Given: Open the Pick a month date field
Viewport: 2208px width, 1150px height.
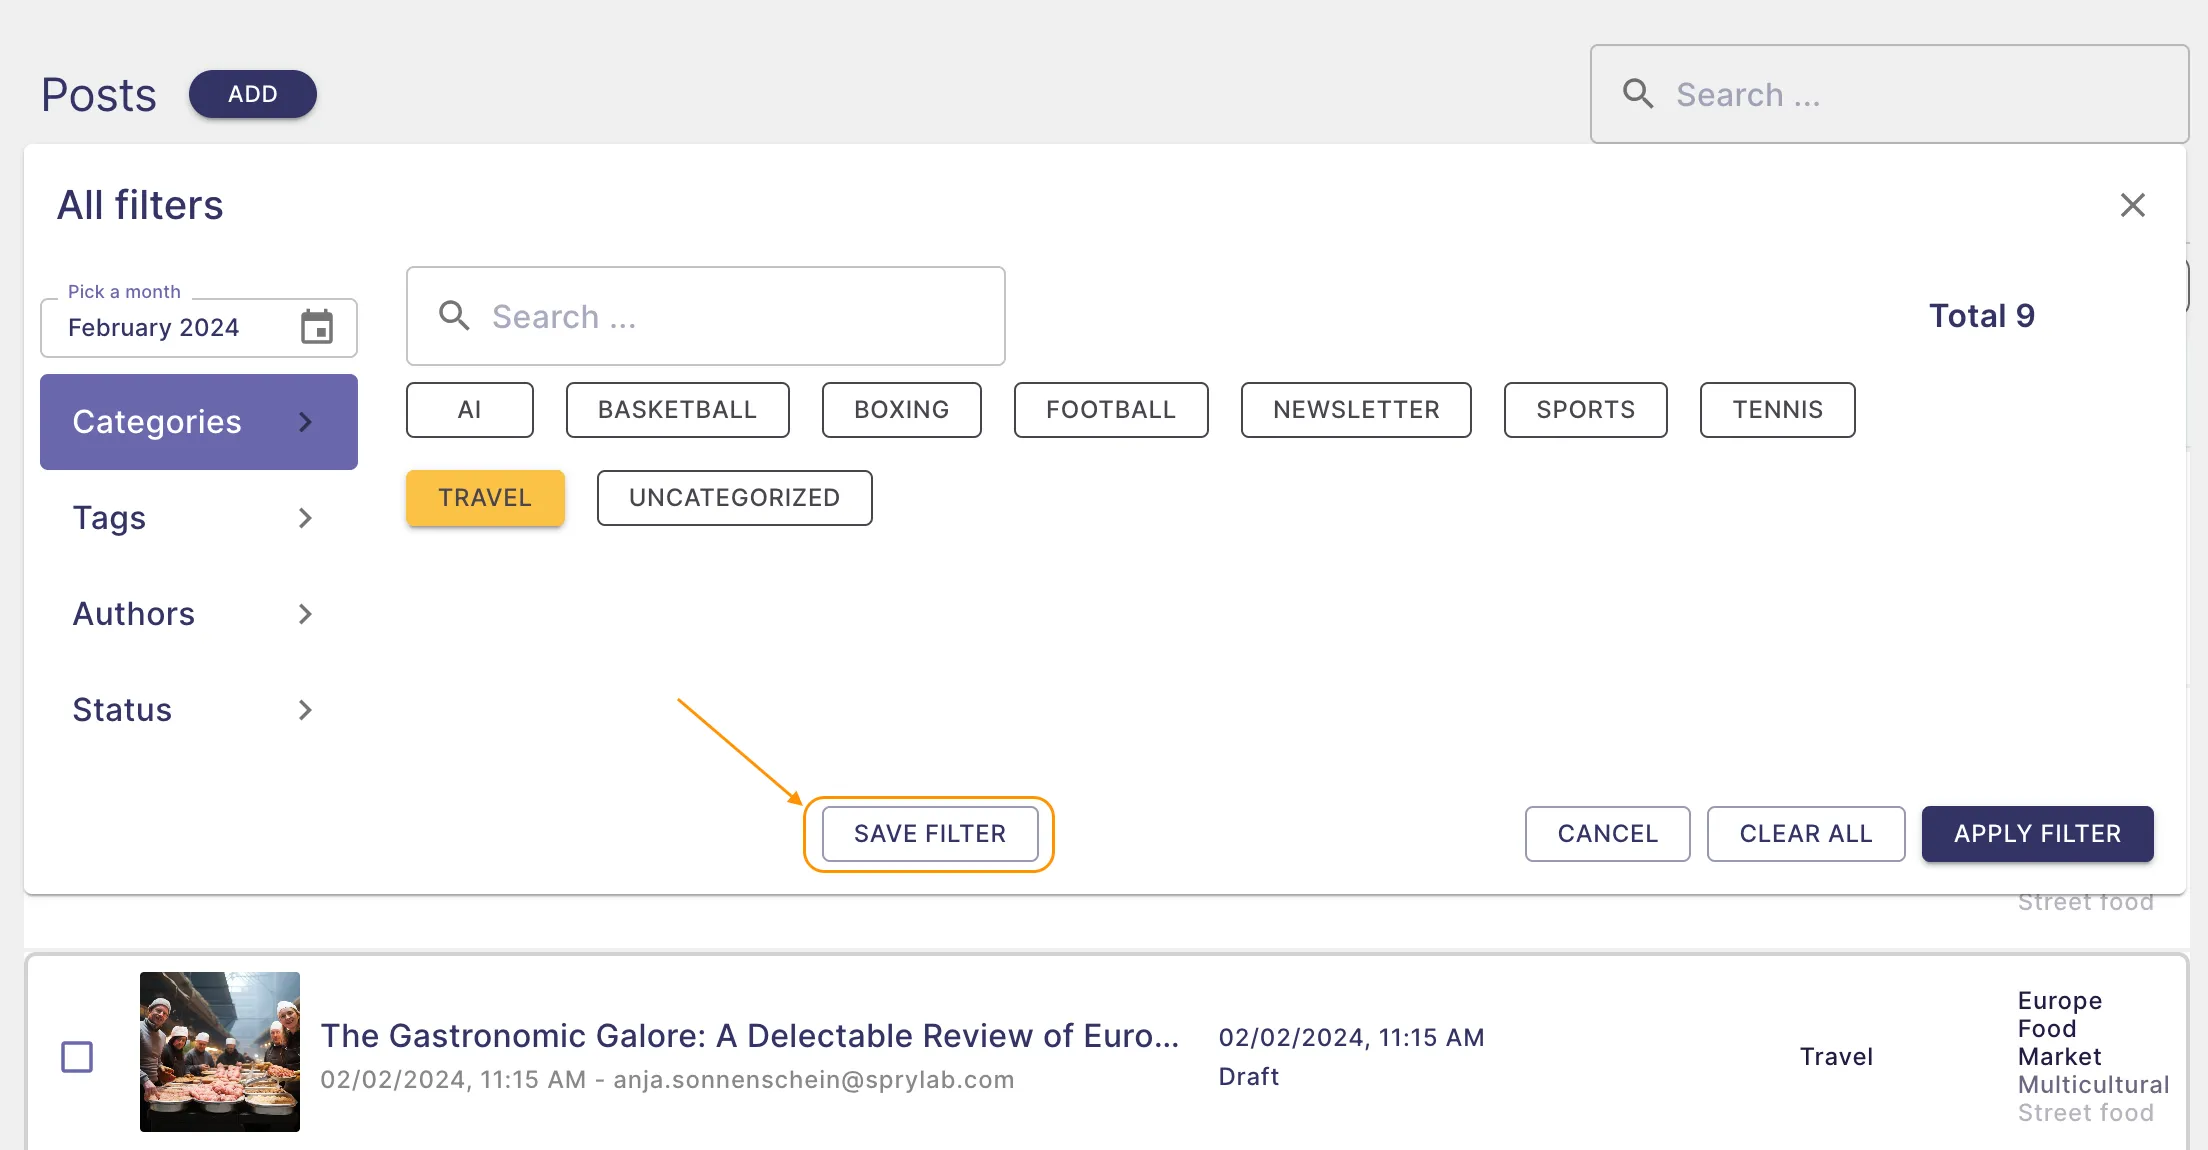Looking at the screenshot, I should click(199, 328).
